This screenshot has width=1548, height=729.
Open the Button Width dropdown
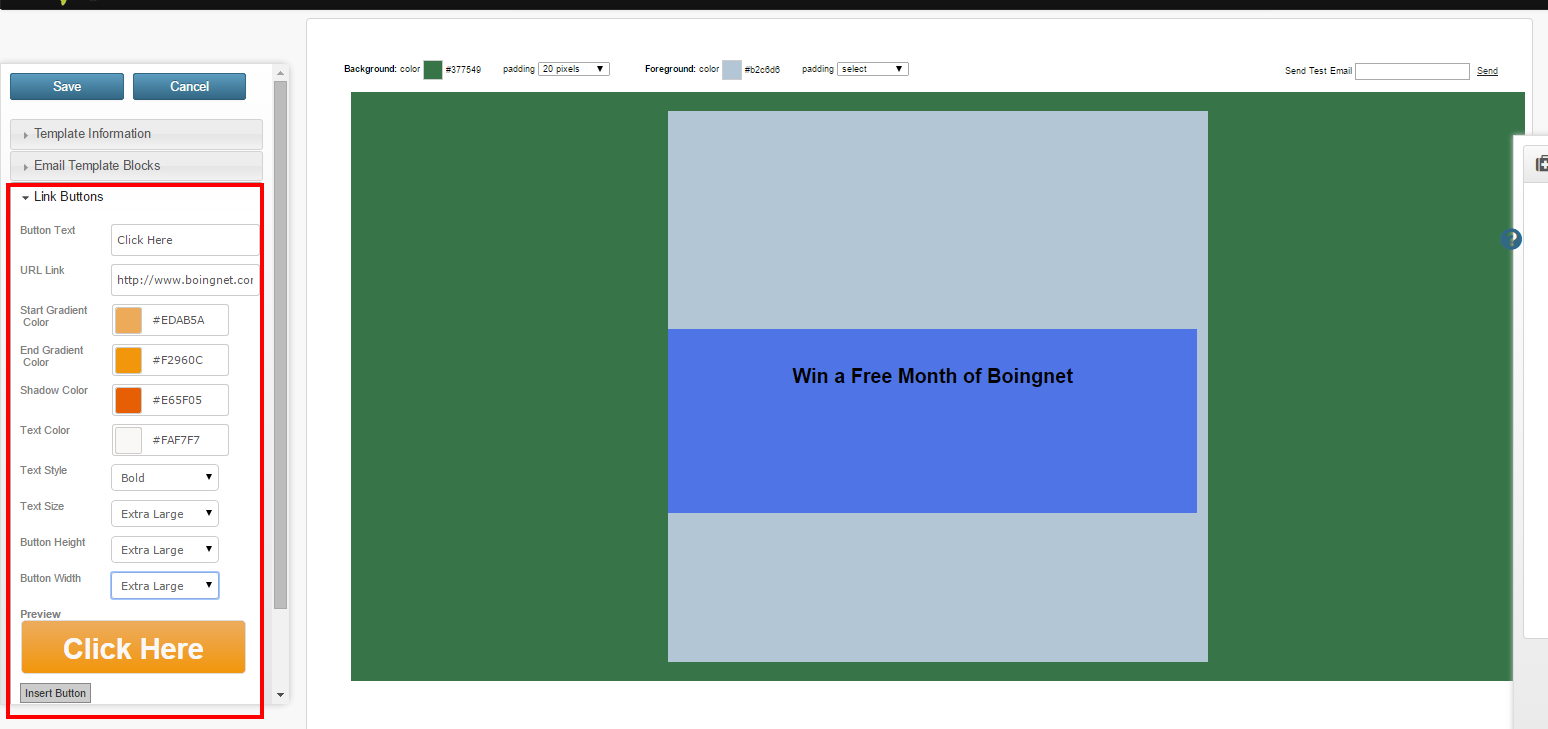(x=165, y=586)
